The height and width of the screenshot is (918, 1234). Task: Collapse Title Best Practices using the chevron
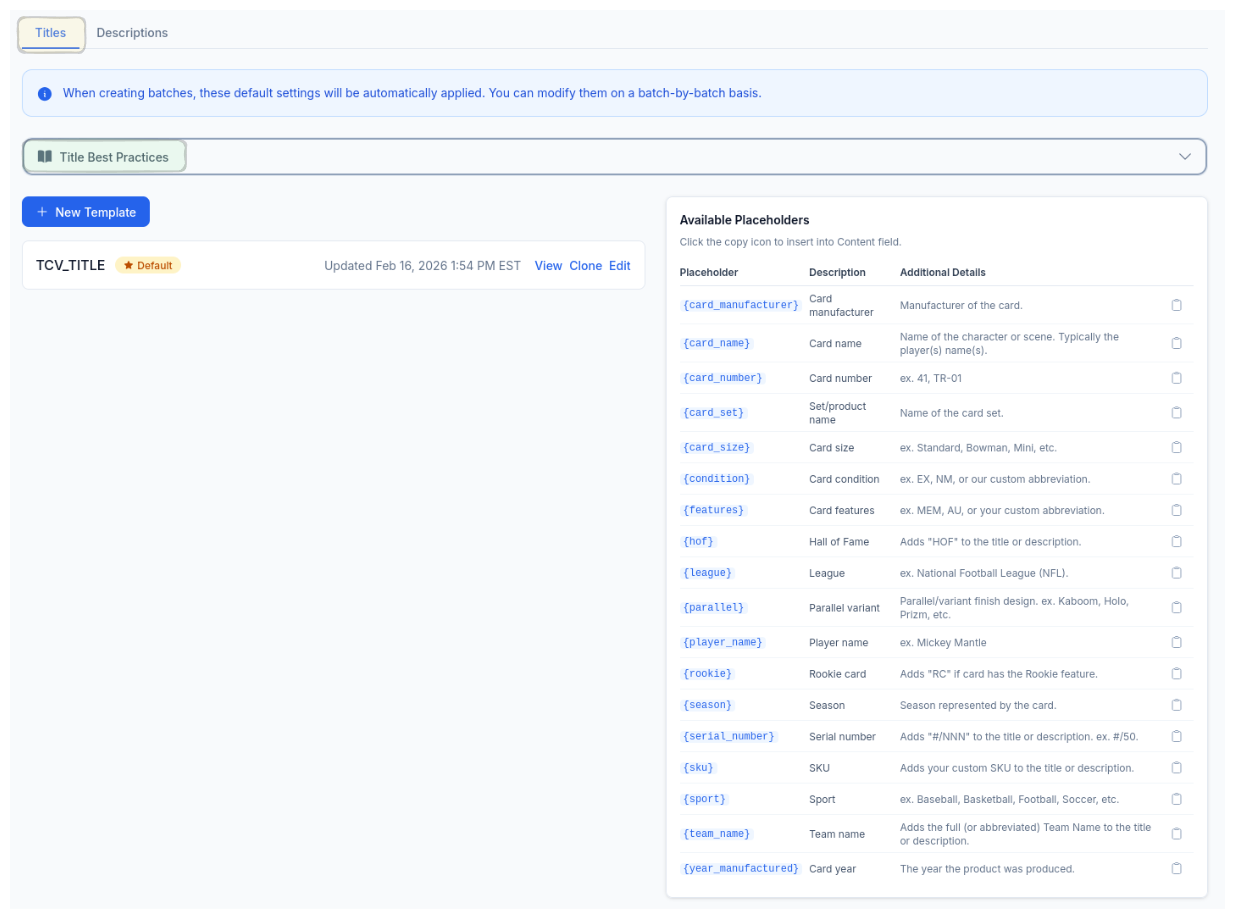click(1185, 156)
